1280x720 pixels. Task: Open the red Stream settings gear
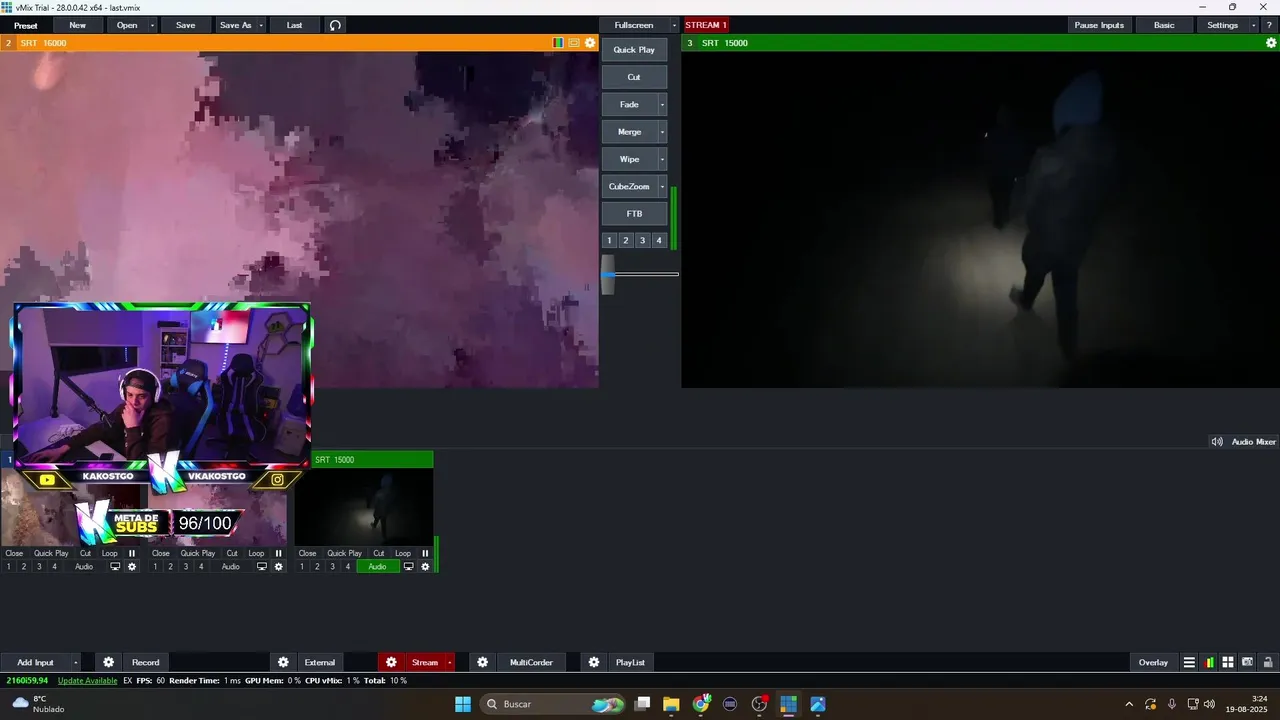tap(391, 662)
